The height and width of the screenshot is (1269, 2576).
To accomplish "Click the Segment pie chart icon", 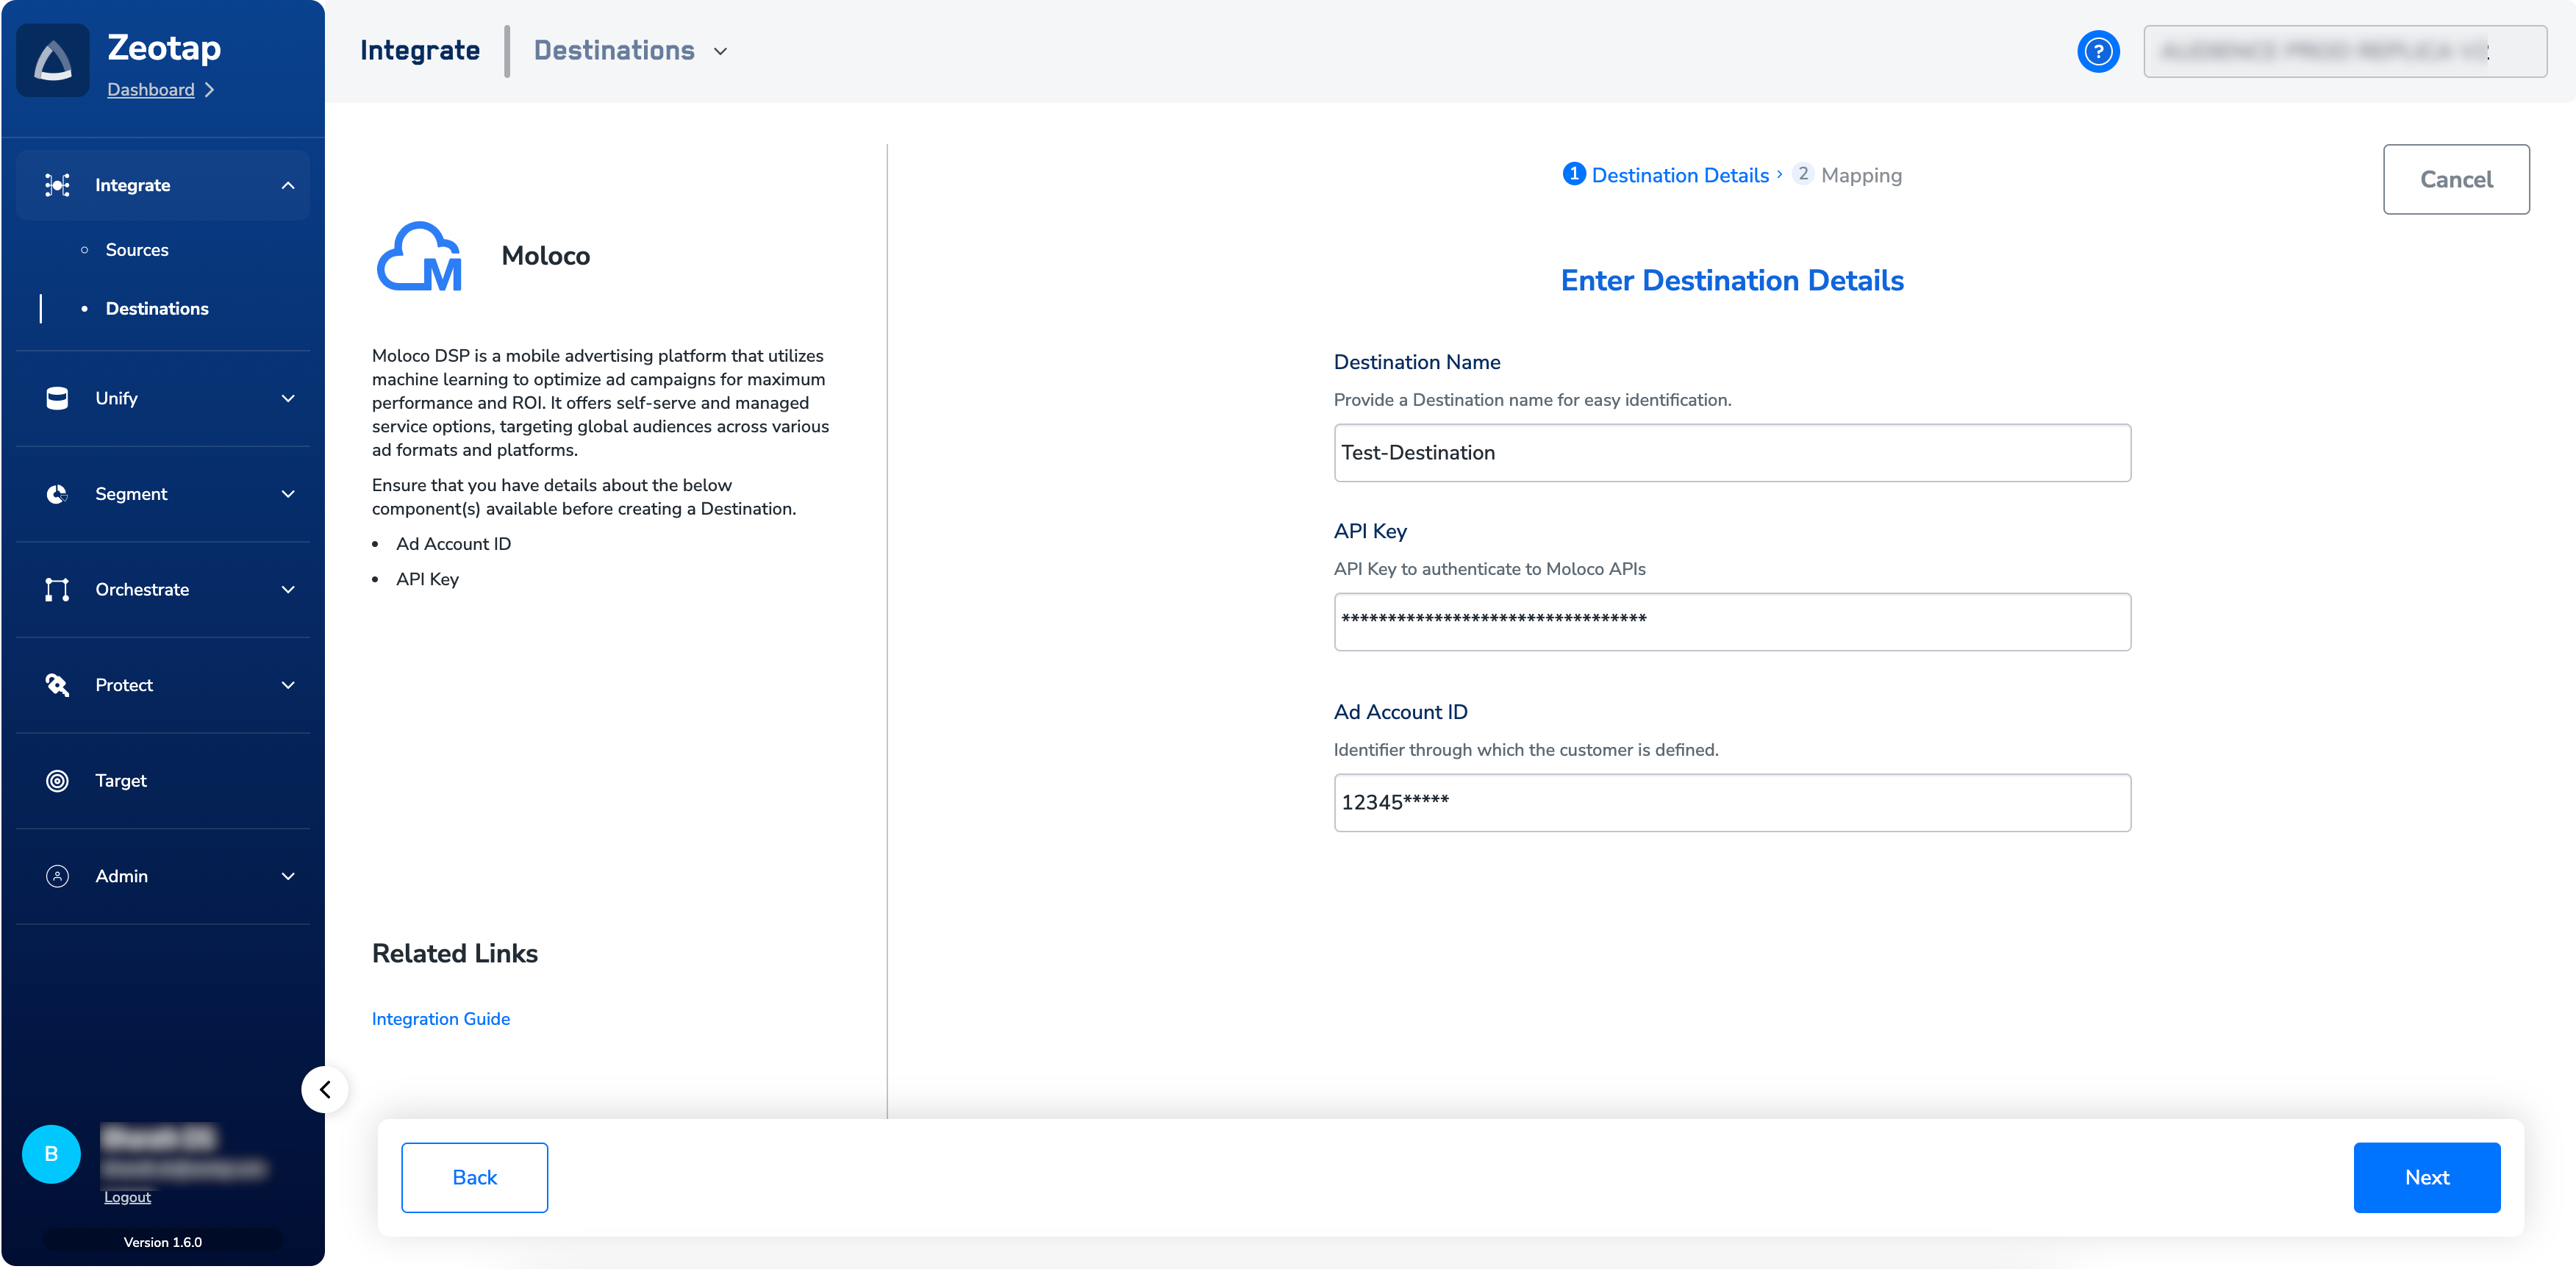I will (x=57, y=494).
